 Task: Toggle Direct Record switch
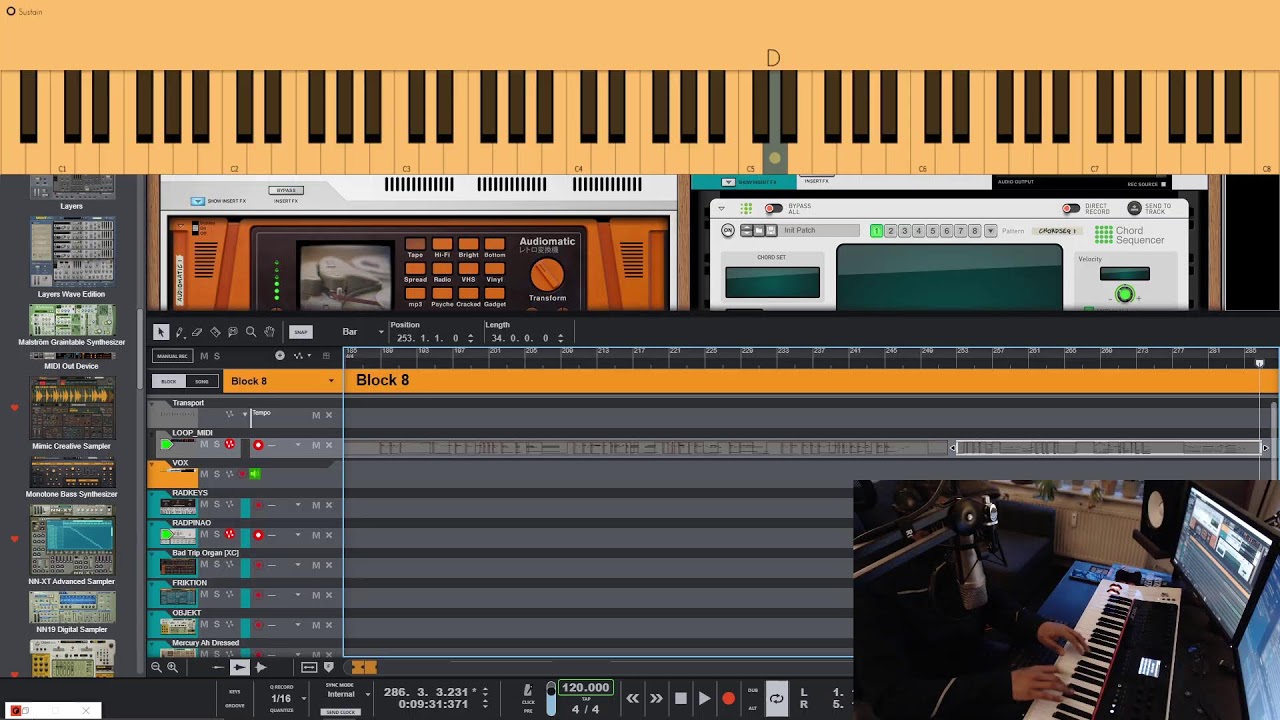(x=1071, y=209)
